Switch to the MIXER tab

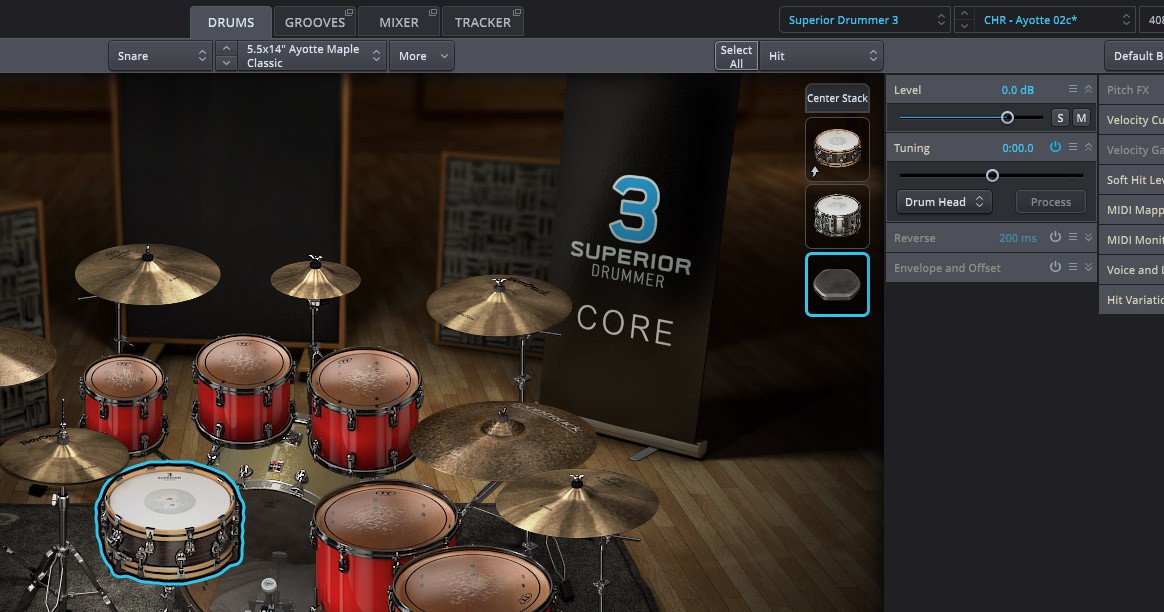tap(399, 22)
